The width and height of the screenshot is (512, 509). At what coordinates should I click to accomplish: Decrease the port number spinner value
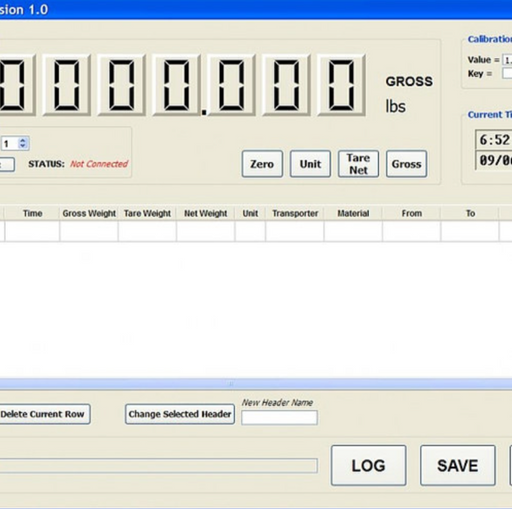click(23, 146)
